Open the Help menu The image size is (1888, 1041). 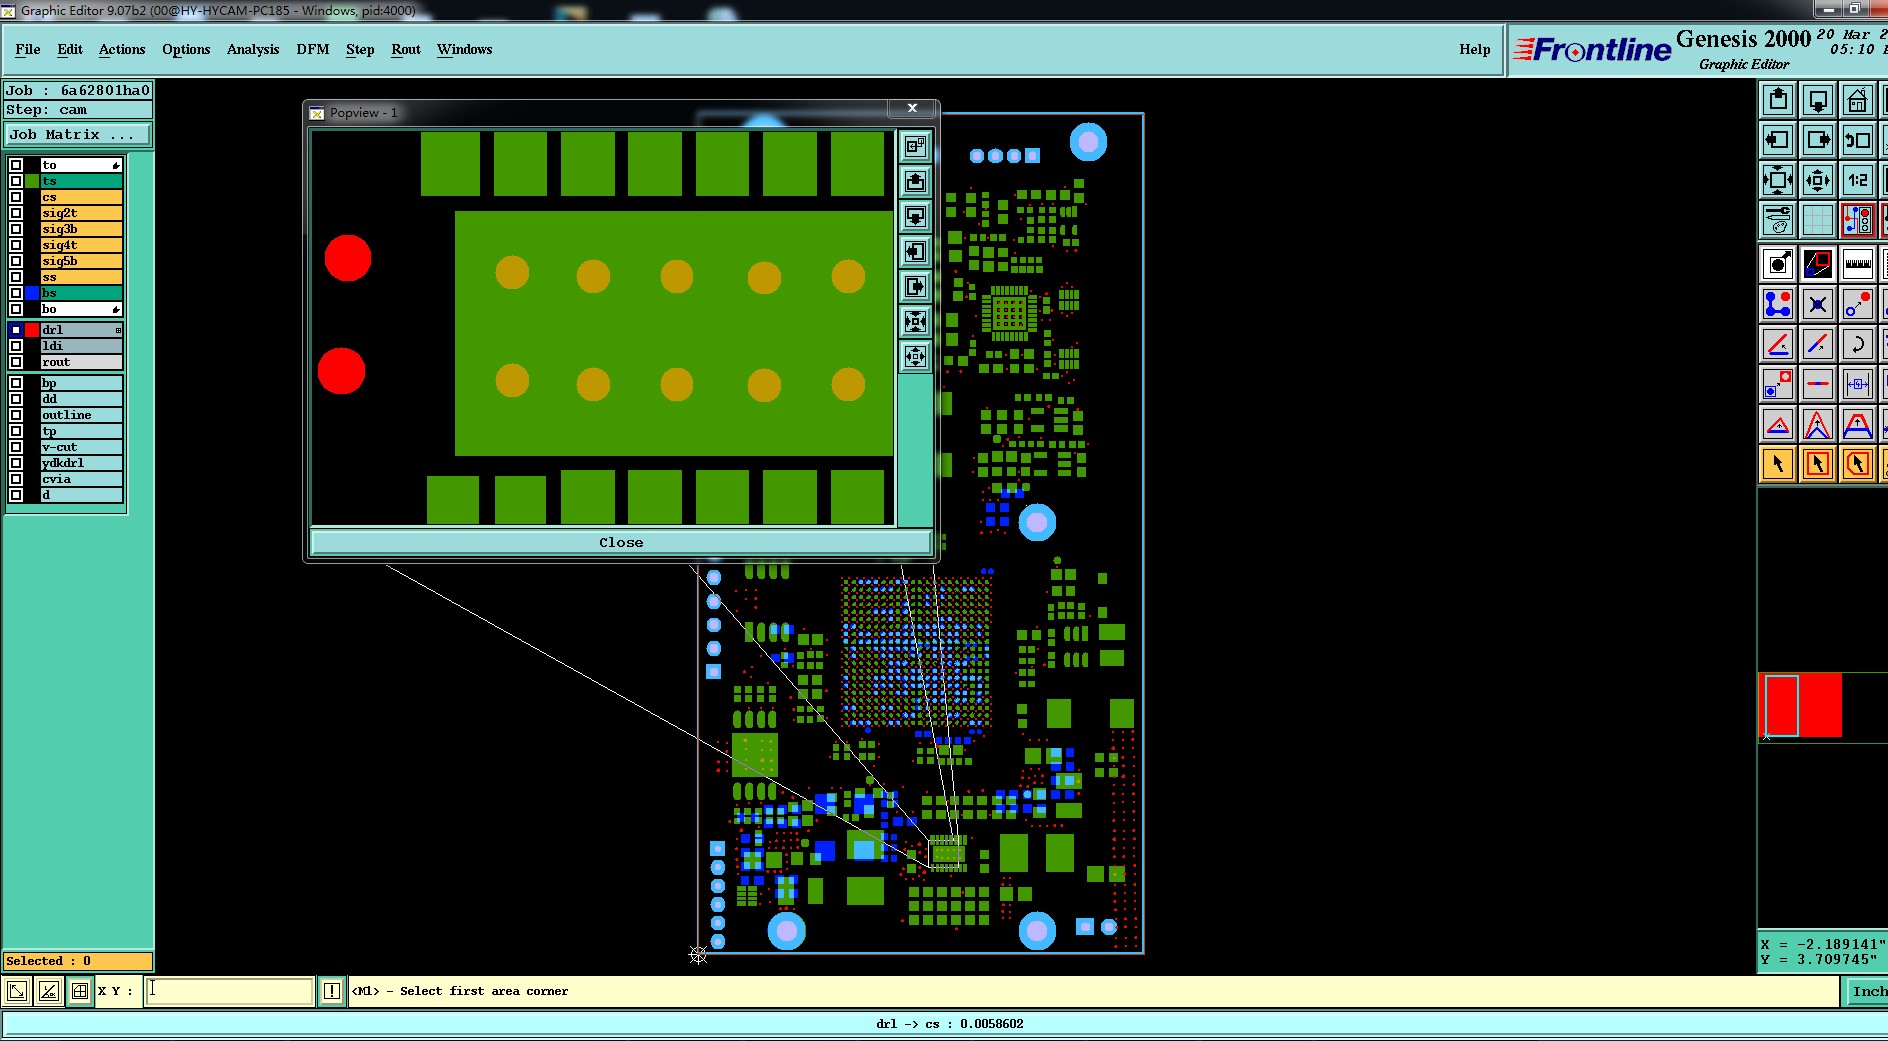tap(1475, 49)
